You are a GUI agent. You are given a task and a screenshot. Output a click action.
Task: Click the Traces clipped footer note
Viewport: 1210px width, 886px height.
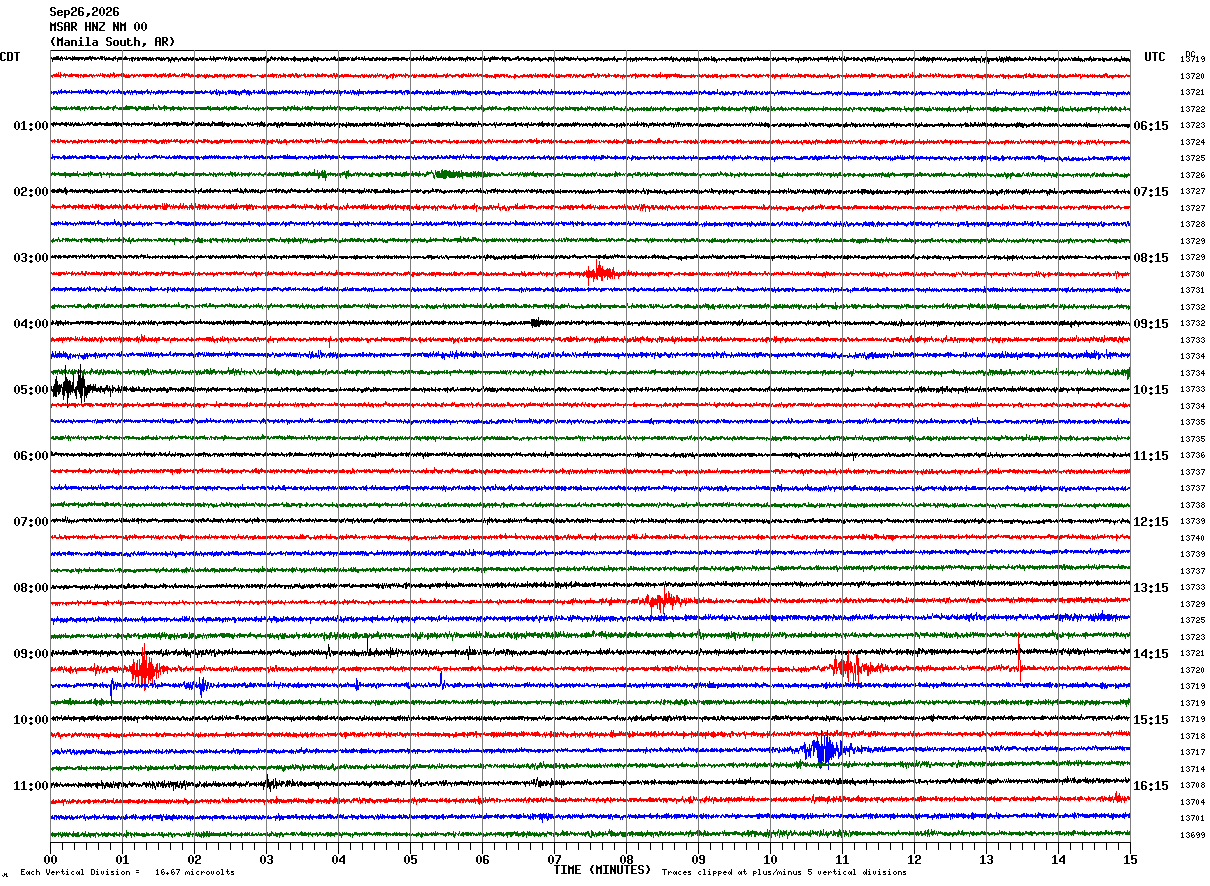[784, 872]
